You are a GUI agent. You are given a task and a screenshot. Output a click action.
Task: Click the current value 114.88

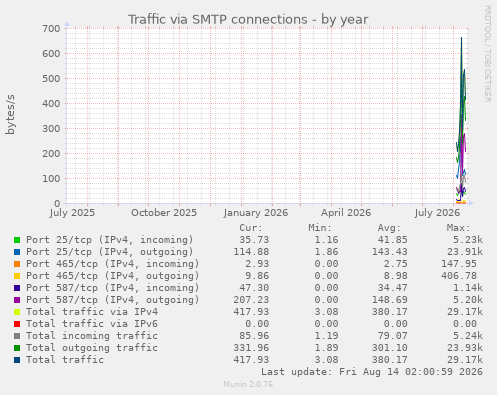(251, 252)
